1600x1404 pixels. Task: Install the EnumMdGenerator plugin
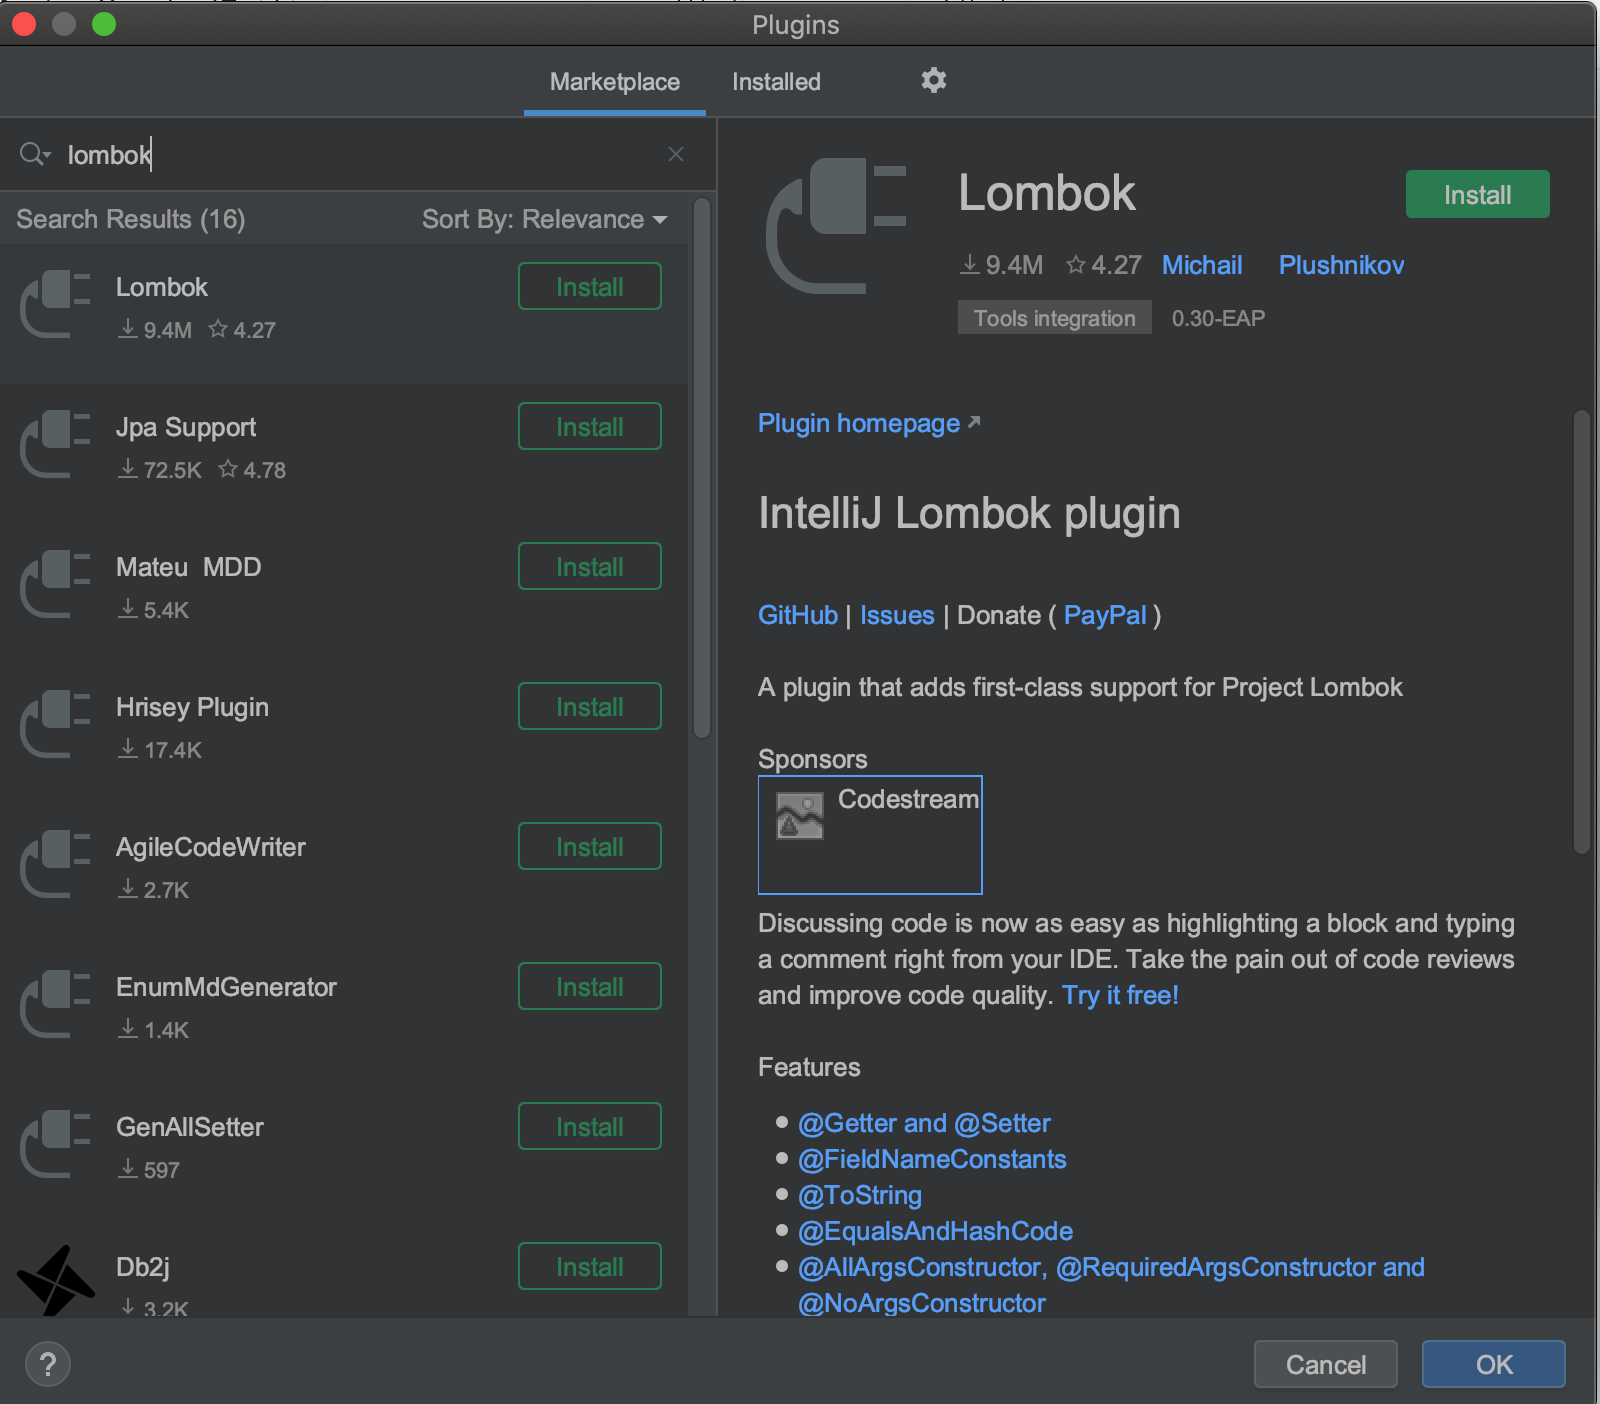[x=590, y=987]
